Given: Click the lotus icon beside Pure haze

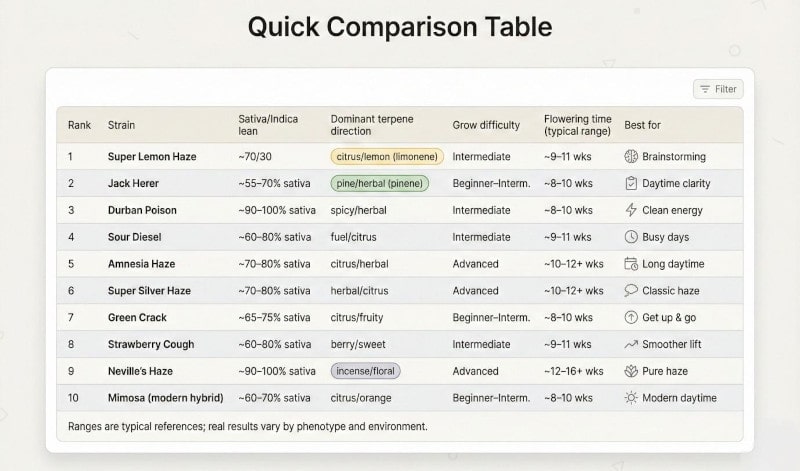Looking at the screenshot, I should pyautogui.click(x=631, y=371).
